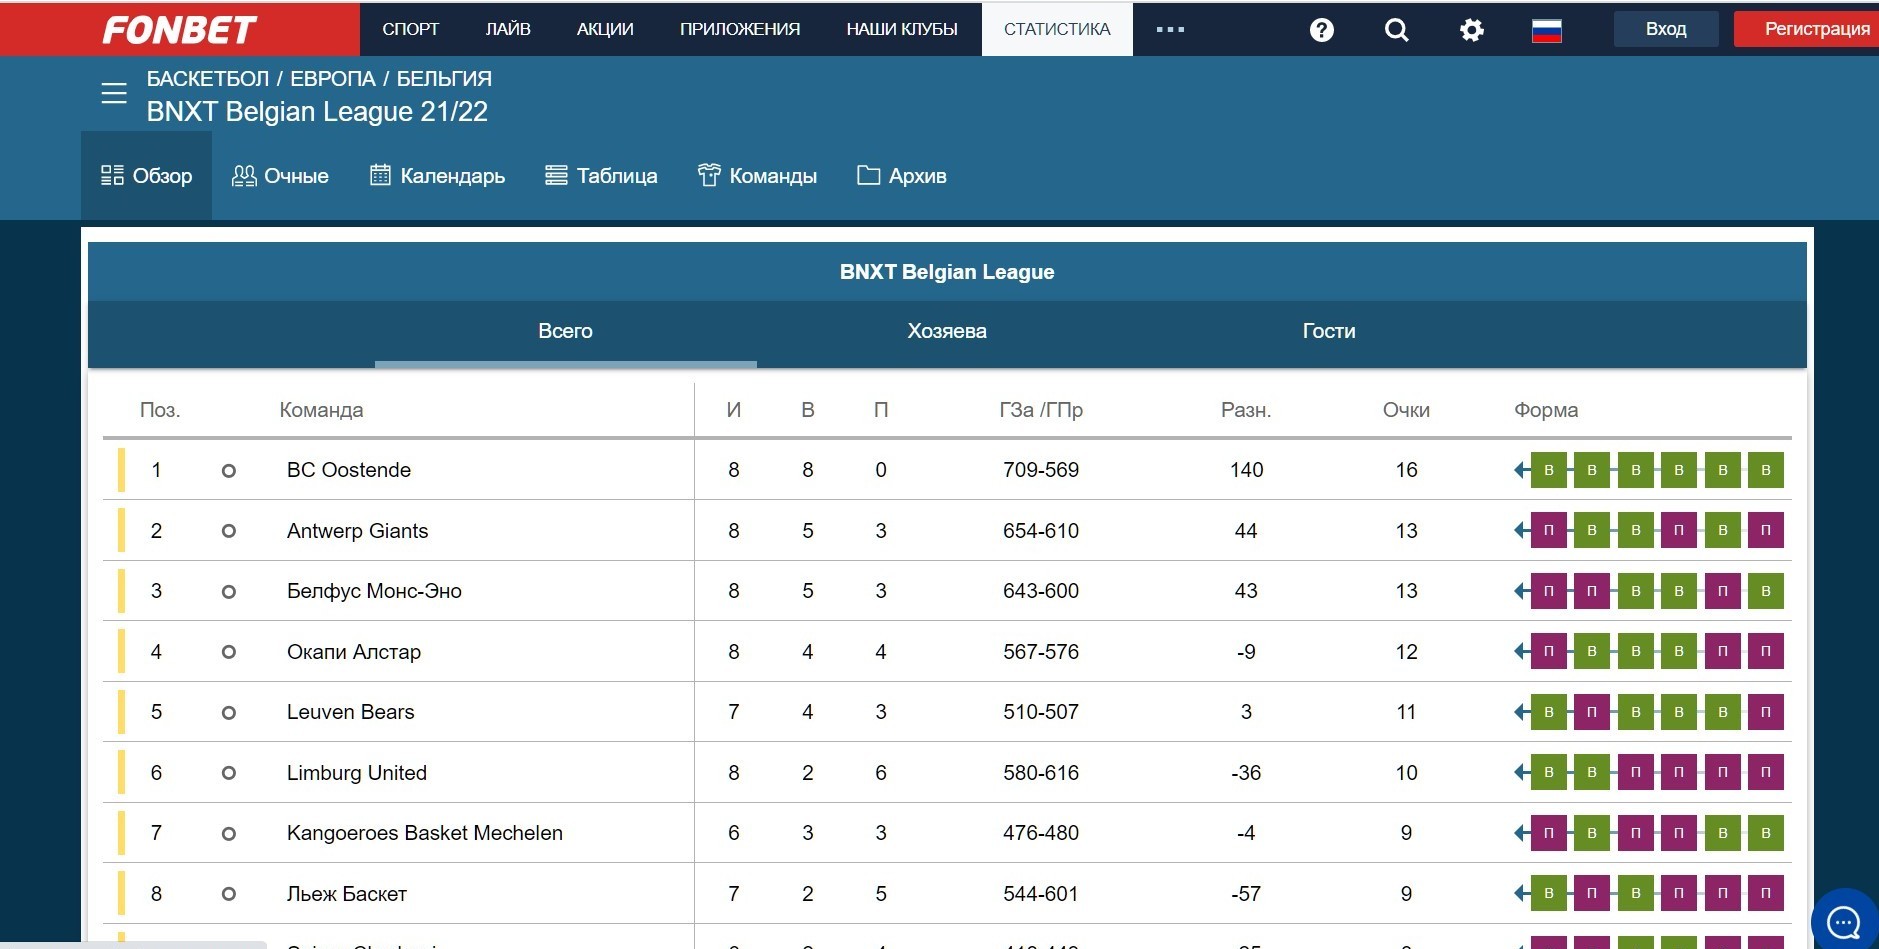Open the Kangoeroes Basket Mechelen team link

(425, 833)
